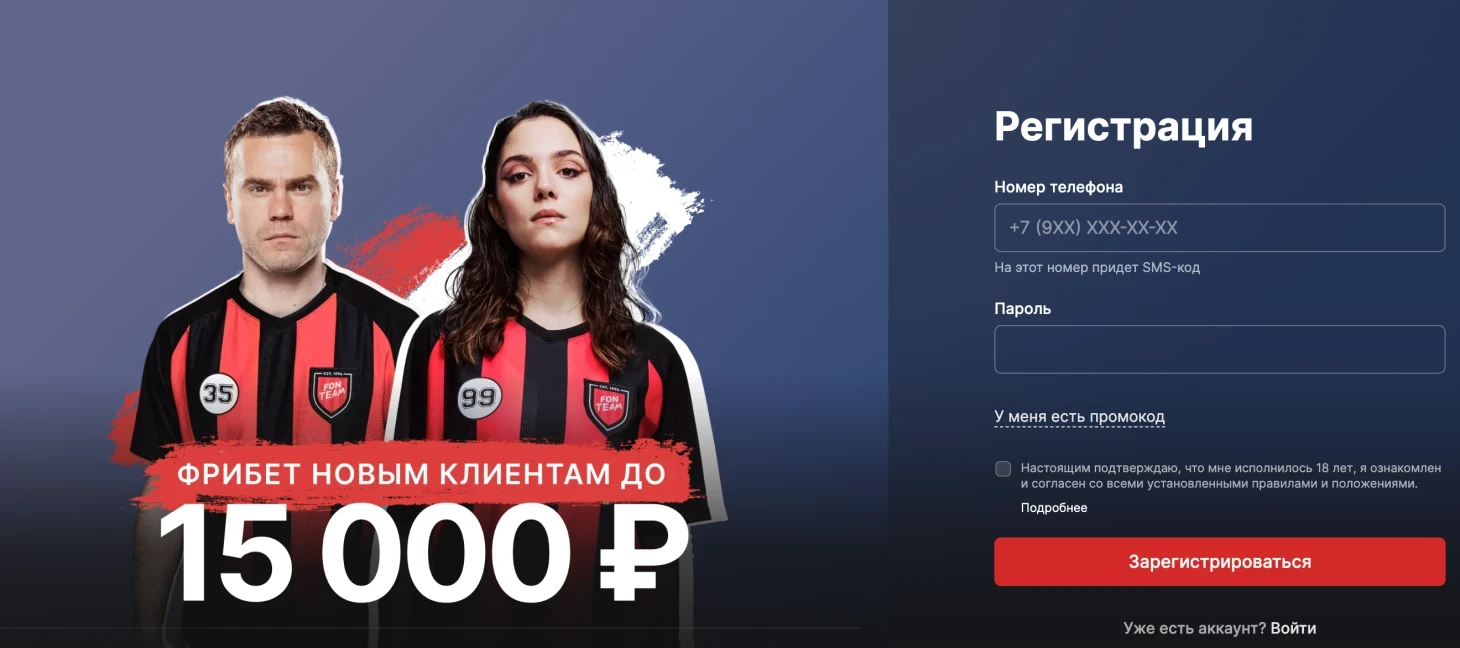Open the 'Подробнее' rules details link
1460x648 pixels.
tap(1054, 508)
